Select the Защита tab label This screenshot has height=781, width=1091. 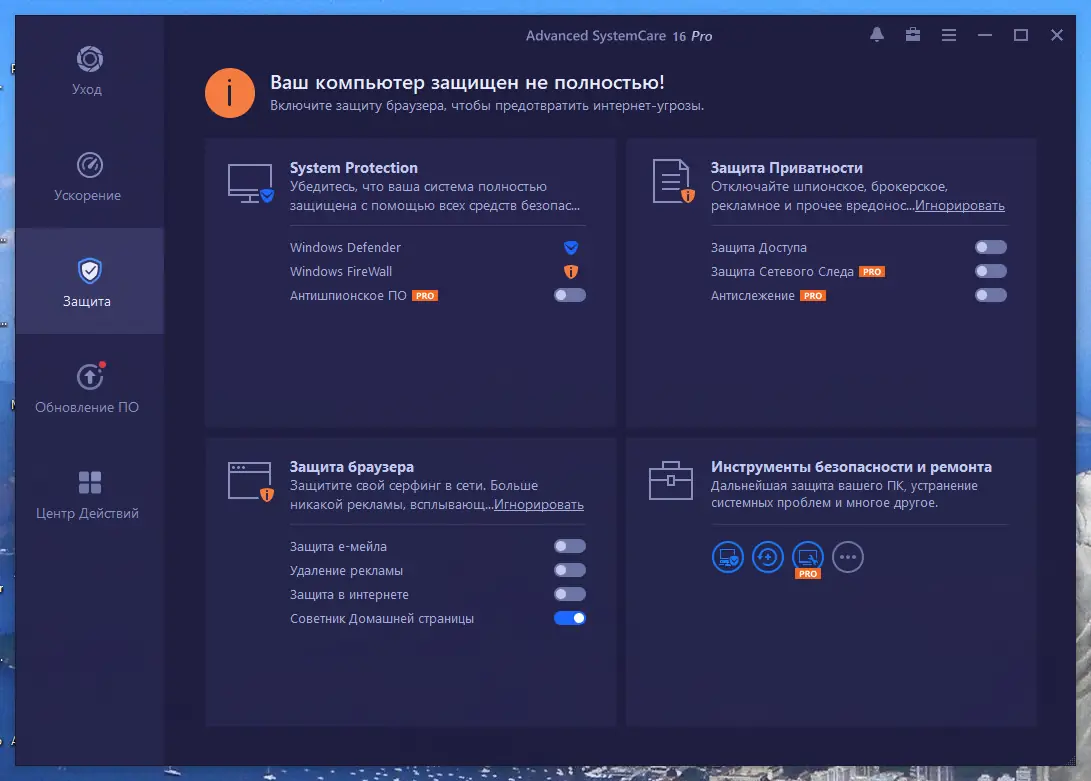[x=87, y=301]
